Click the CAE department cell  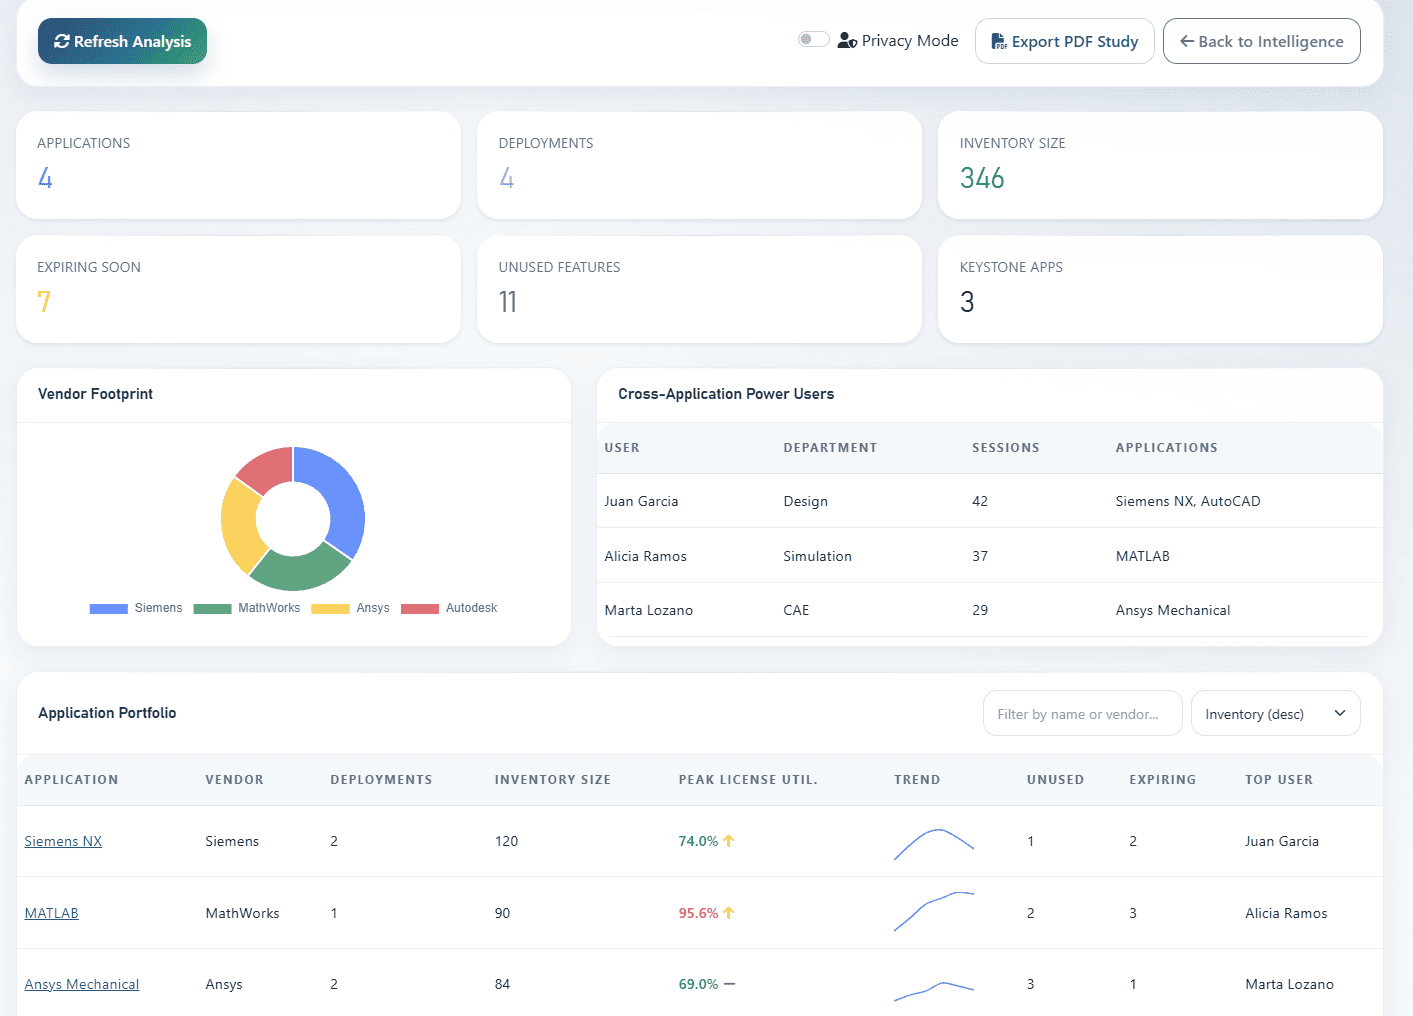click(796, 610)
